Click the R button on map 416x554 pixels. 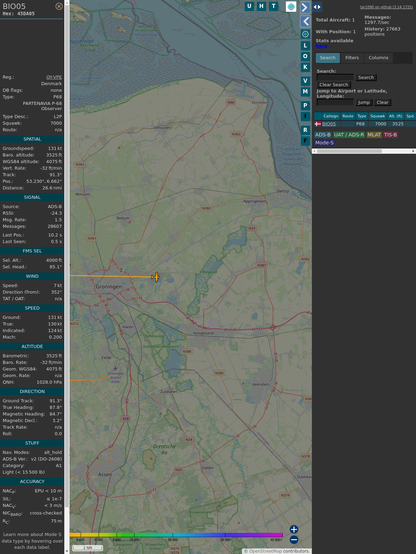(x=305, y=130)
